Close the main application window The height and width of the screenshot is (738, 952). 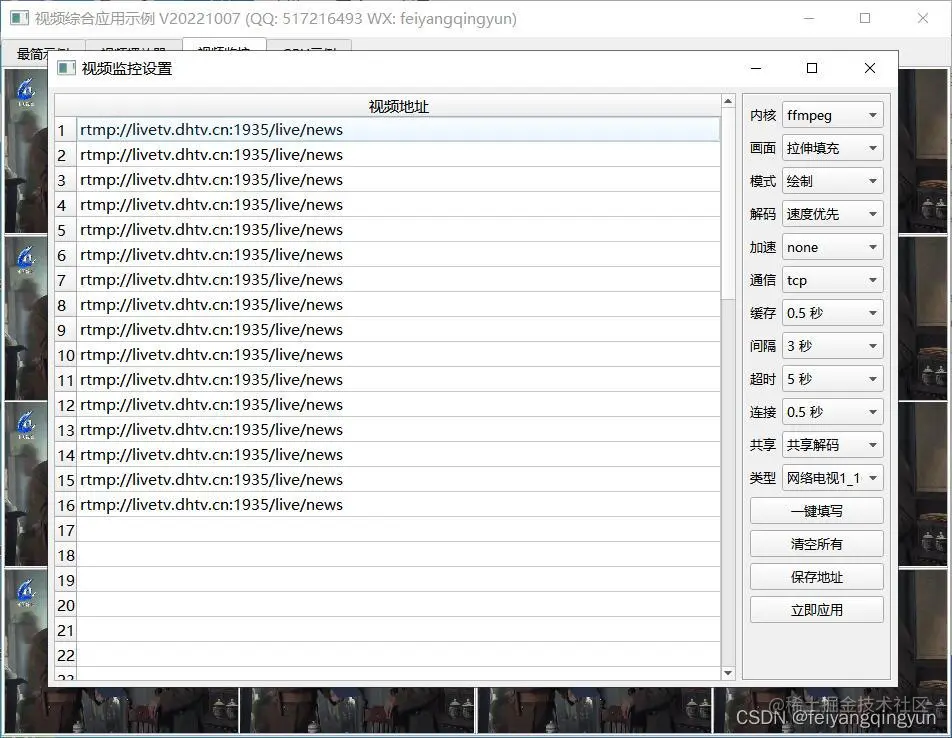(x=923, y=18)
